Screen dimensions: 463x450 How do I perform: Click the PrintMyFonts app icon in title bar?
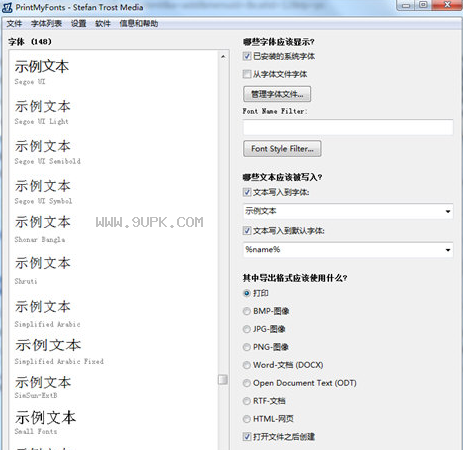point(7,7)
